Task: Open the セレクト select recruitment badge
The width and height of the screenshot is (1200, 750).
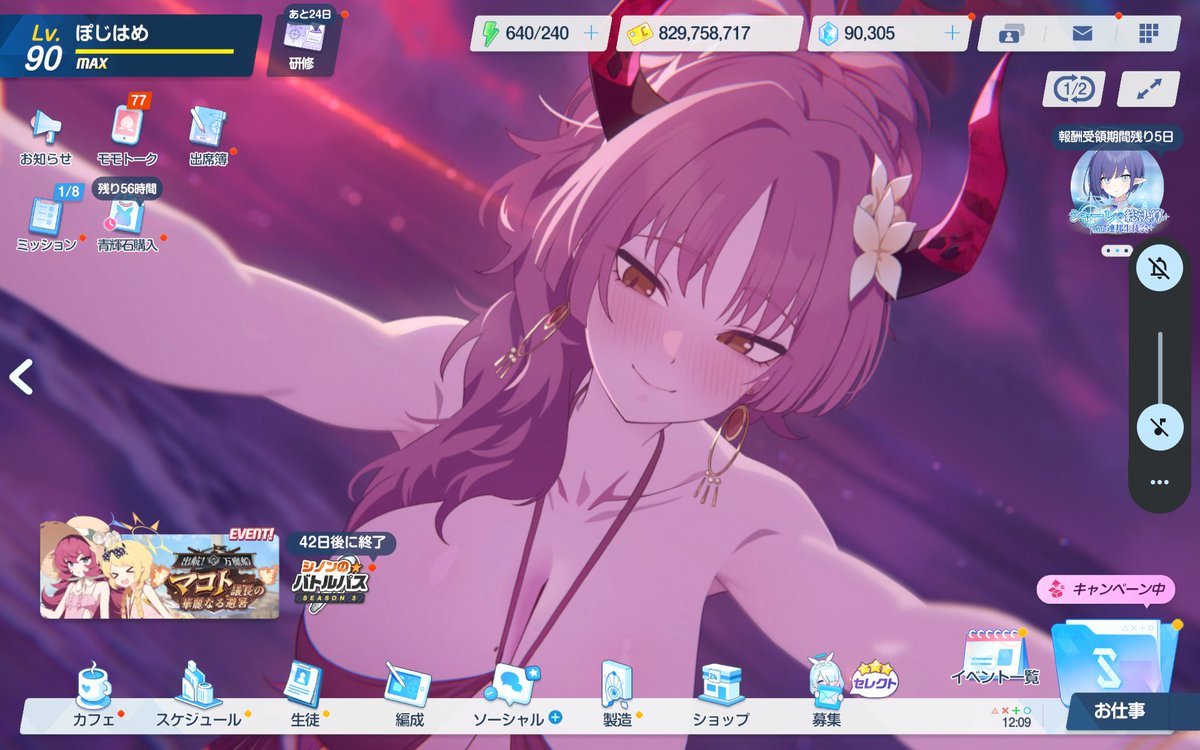Action: point(875,680)
